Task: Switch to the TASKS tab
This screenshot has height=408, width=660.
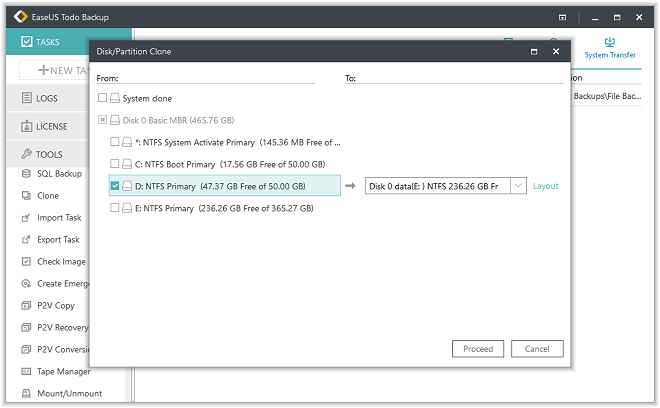Action: pyautogui.click(x=47, y=43)
